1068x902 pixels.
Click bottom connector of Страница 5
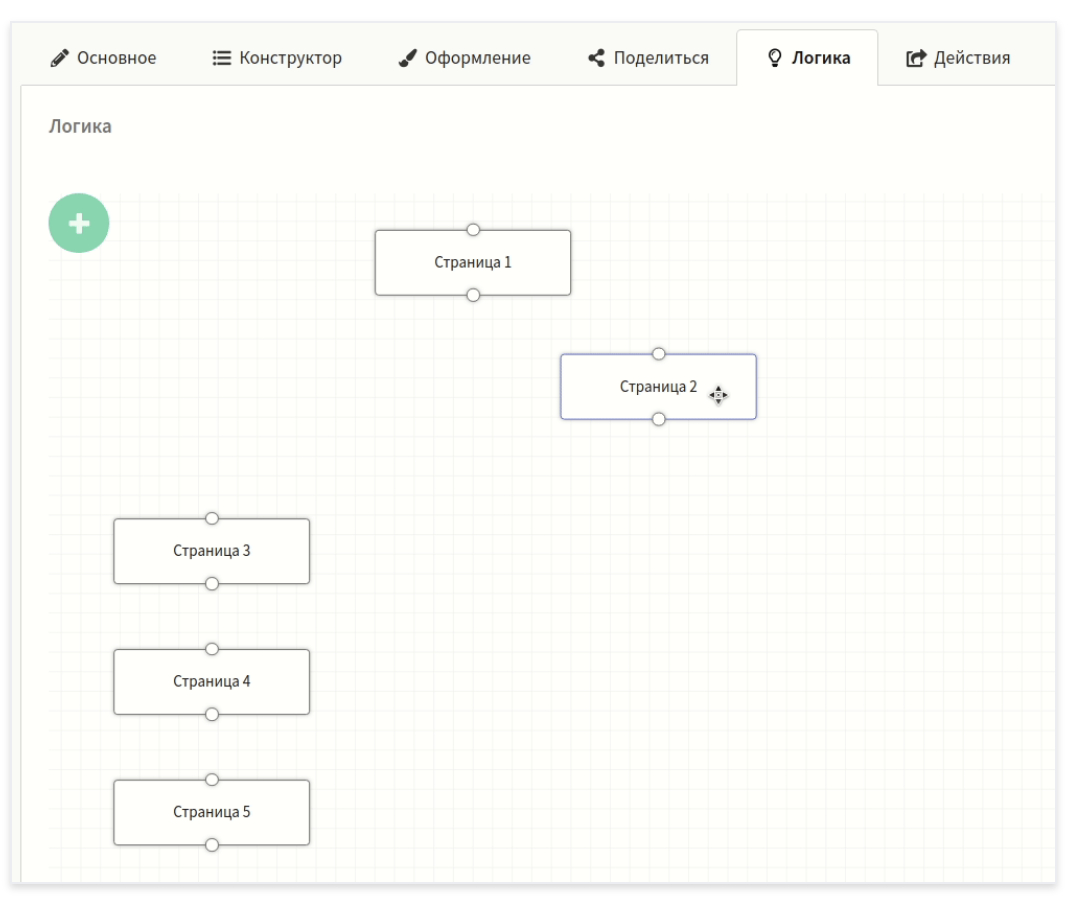(x=211, y=845)
